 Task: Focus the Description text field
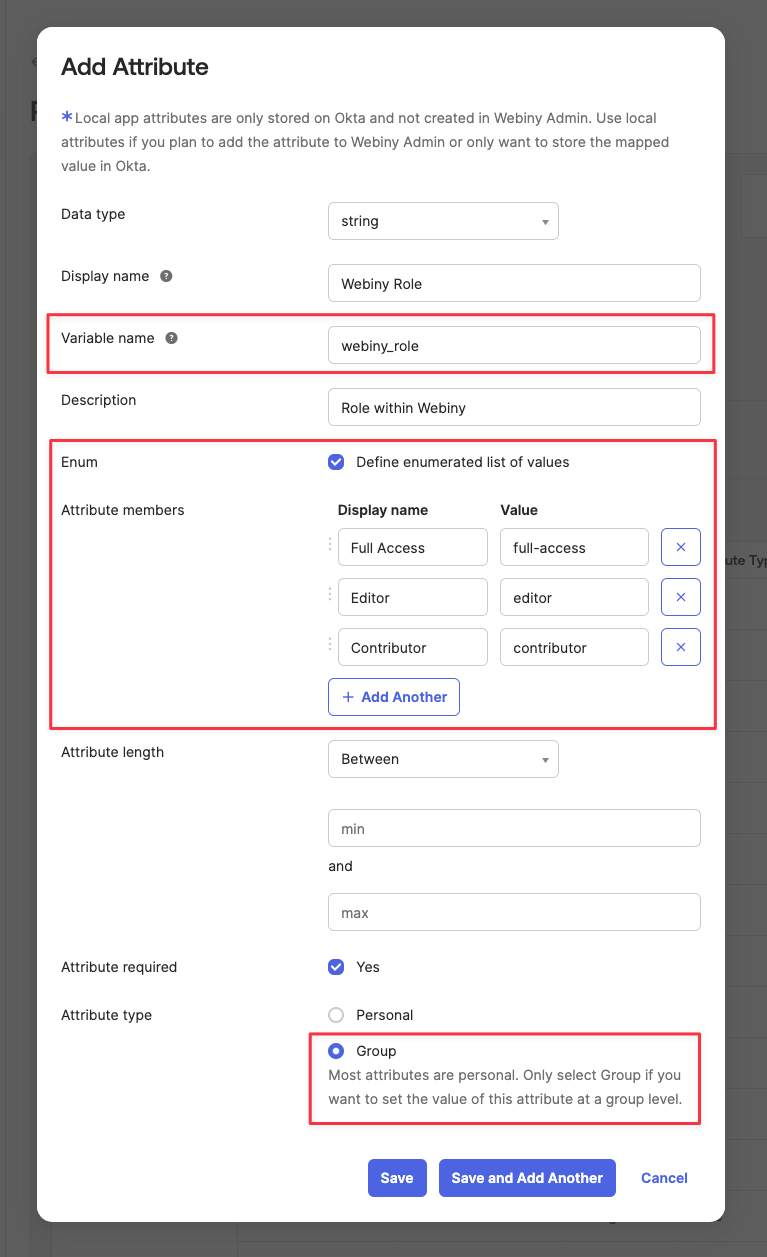pos(514,407)
